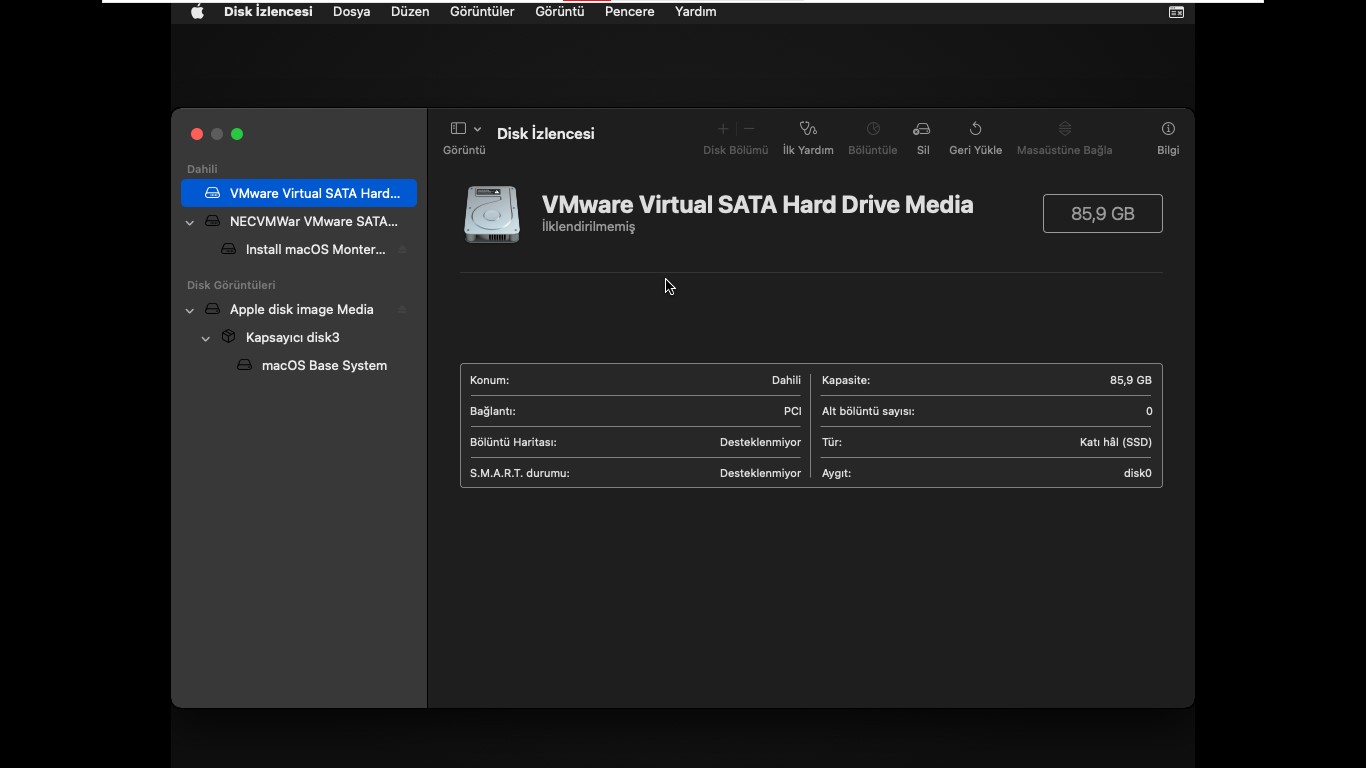1366x768 pixels.
Task: Collapse the NECVMWar VMware SATA row
Action: (190, 222)
